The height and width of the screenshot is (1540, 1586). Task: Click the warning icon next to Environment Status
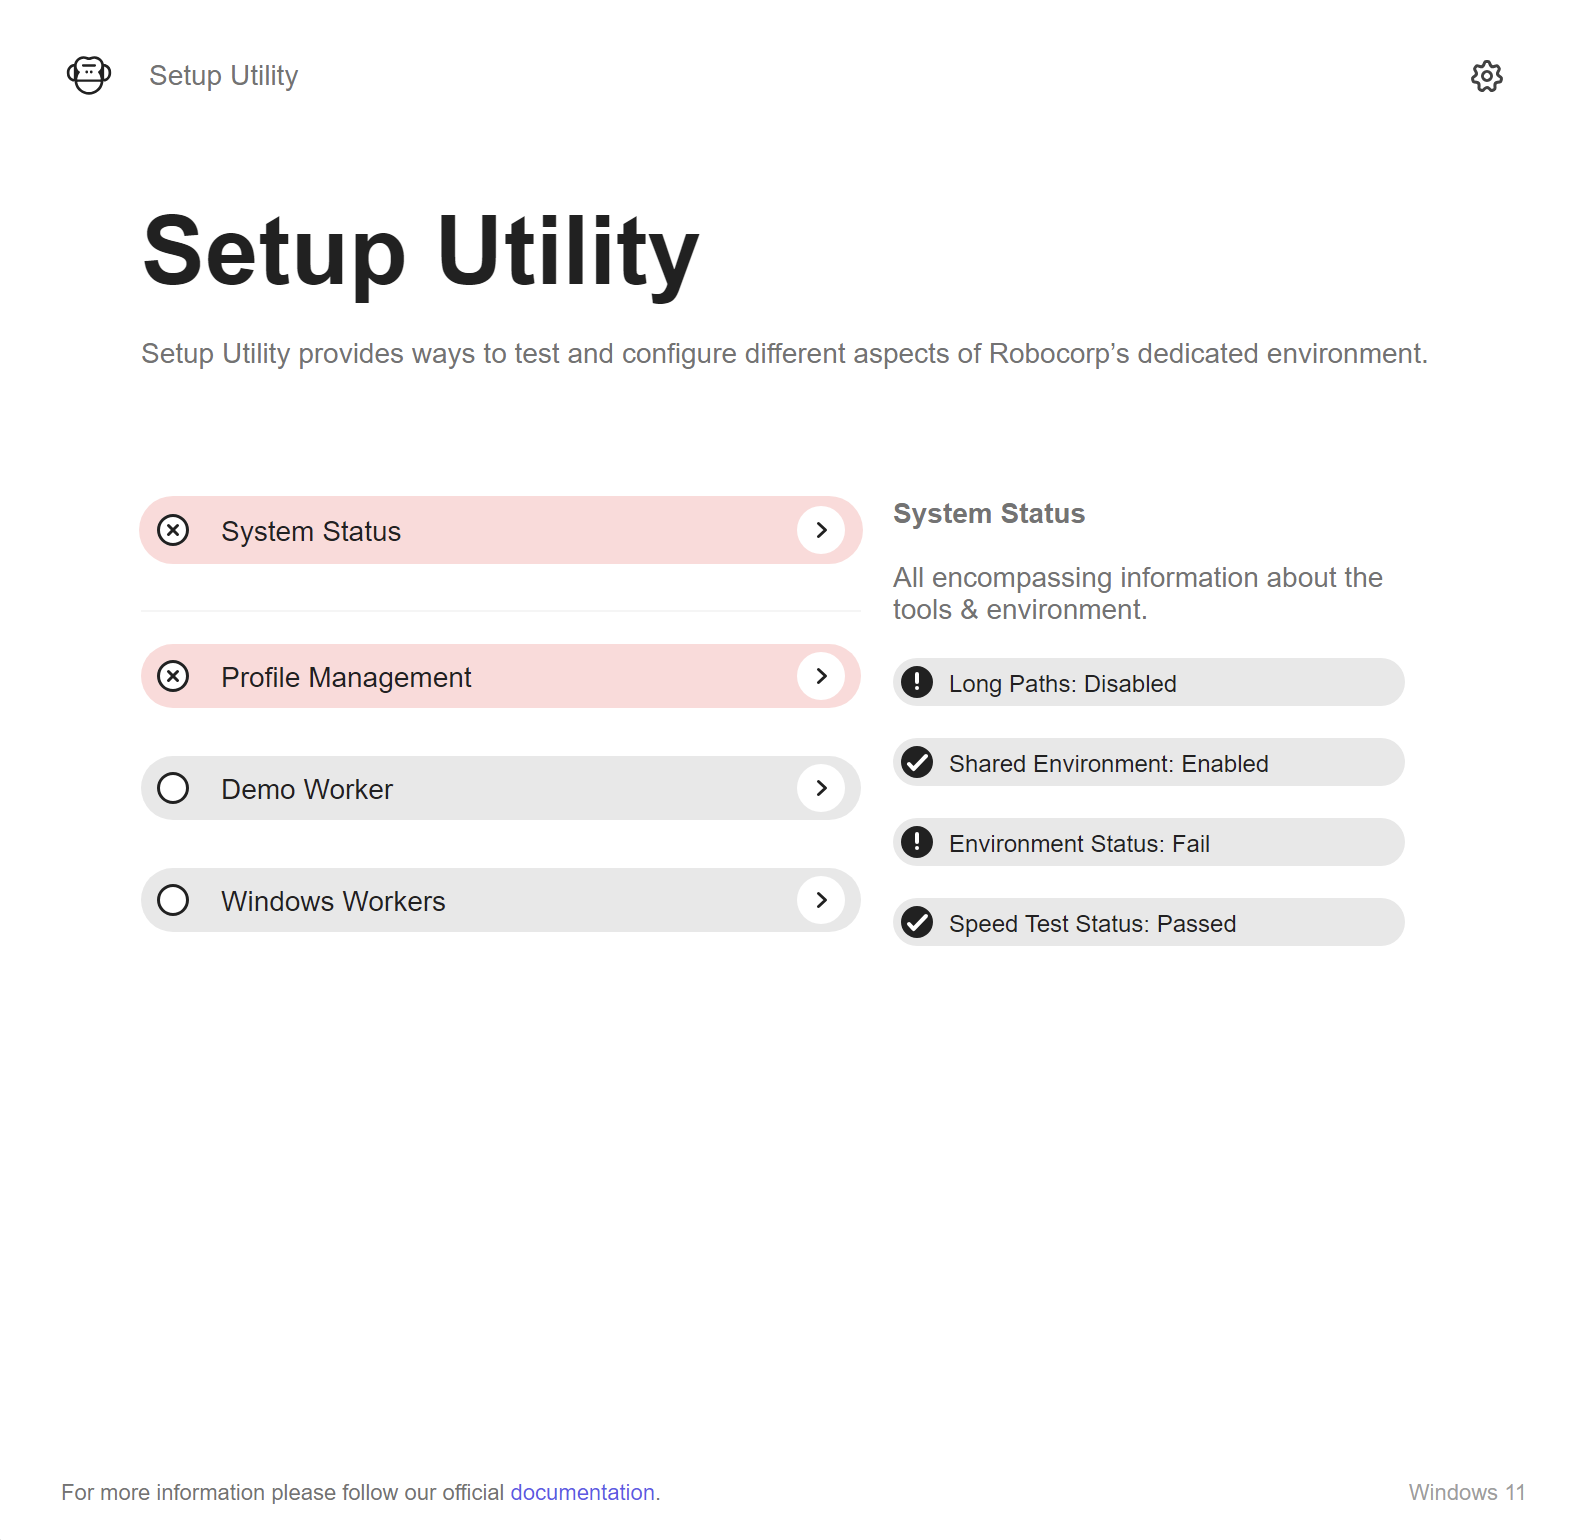click(x=917, y=842)
